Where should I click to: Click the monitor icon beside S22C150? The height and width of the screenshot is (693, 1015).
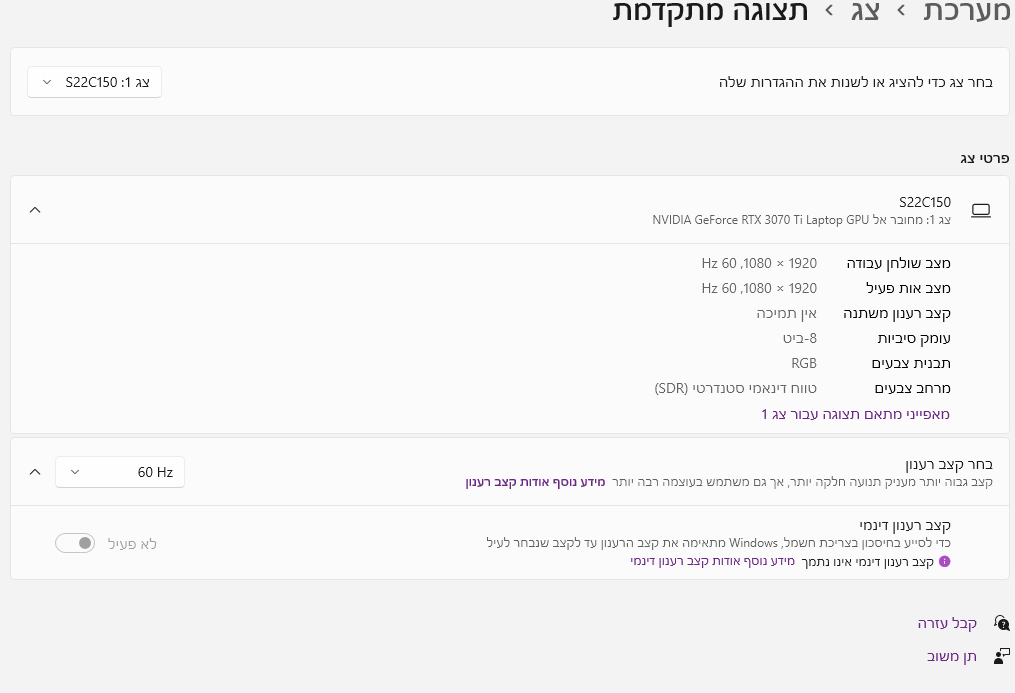point(981,210)
